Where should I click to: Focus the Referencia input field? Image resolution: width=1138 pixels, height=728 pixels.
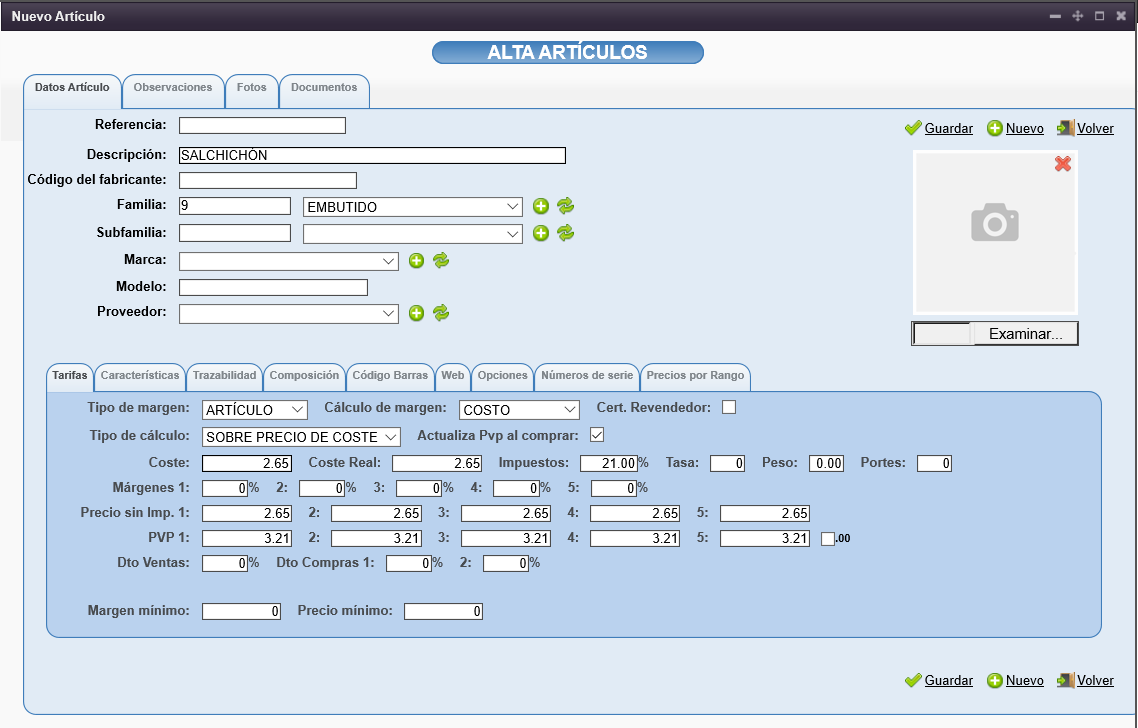click(x=262, y=126)
